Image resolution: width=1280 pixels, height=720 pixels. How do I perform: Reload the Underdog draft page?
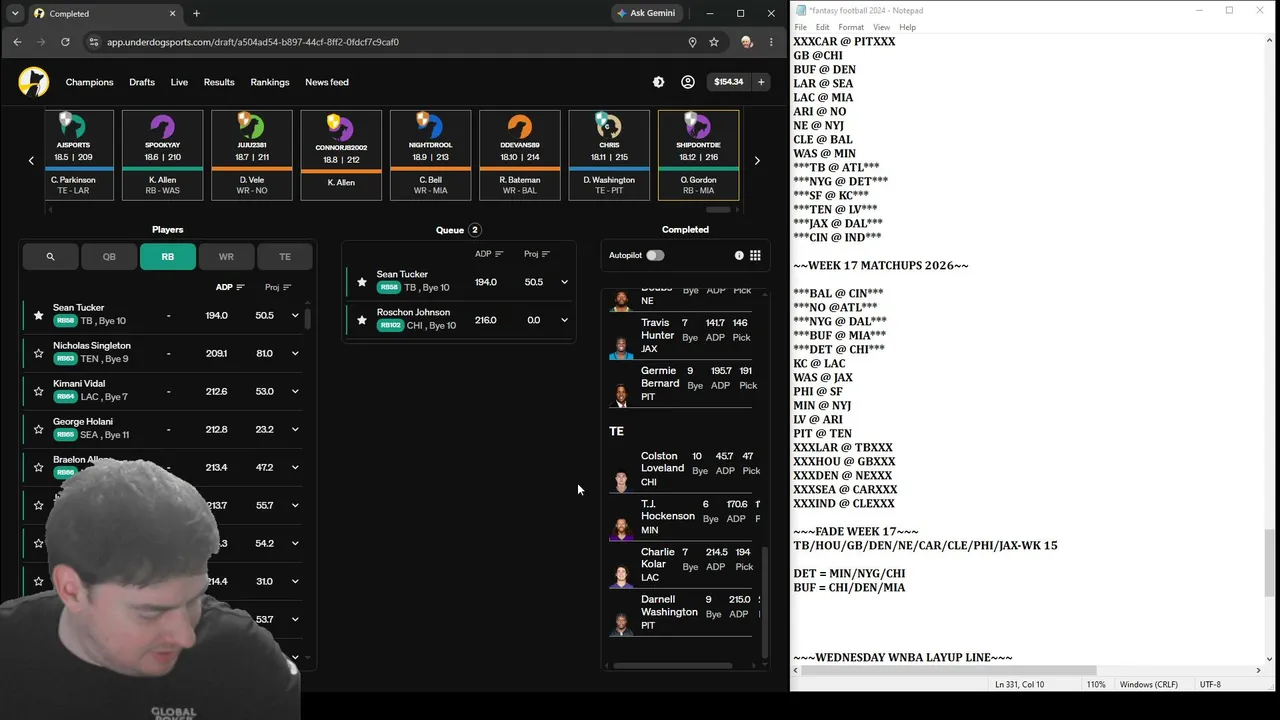65,42
